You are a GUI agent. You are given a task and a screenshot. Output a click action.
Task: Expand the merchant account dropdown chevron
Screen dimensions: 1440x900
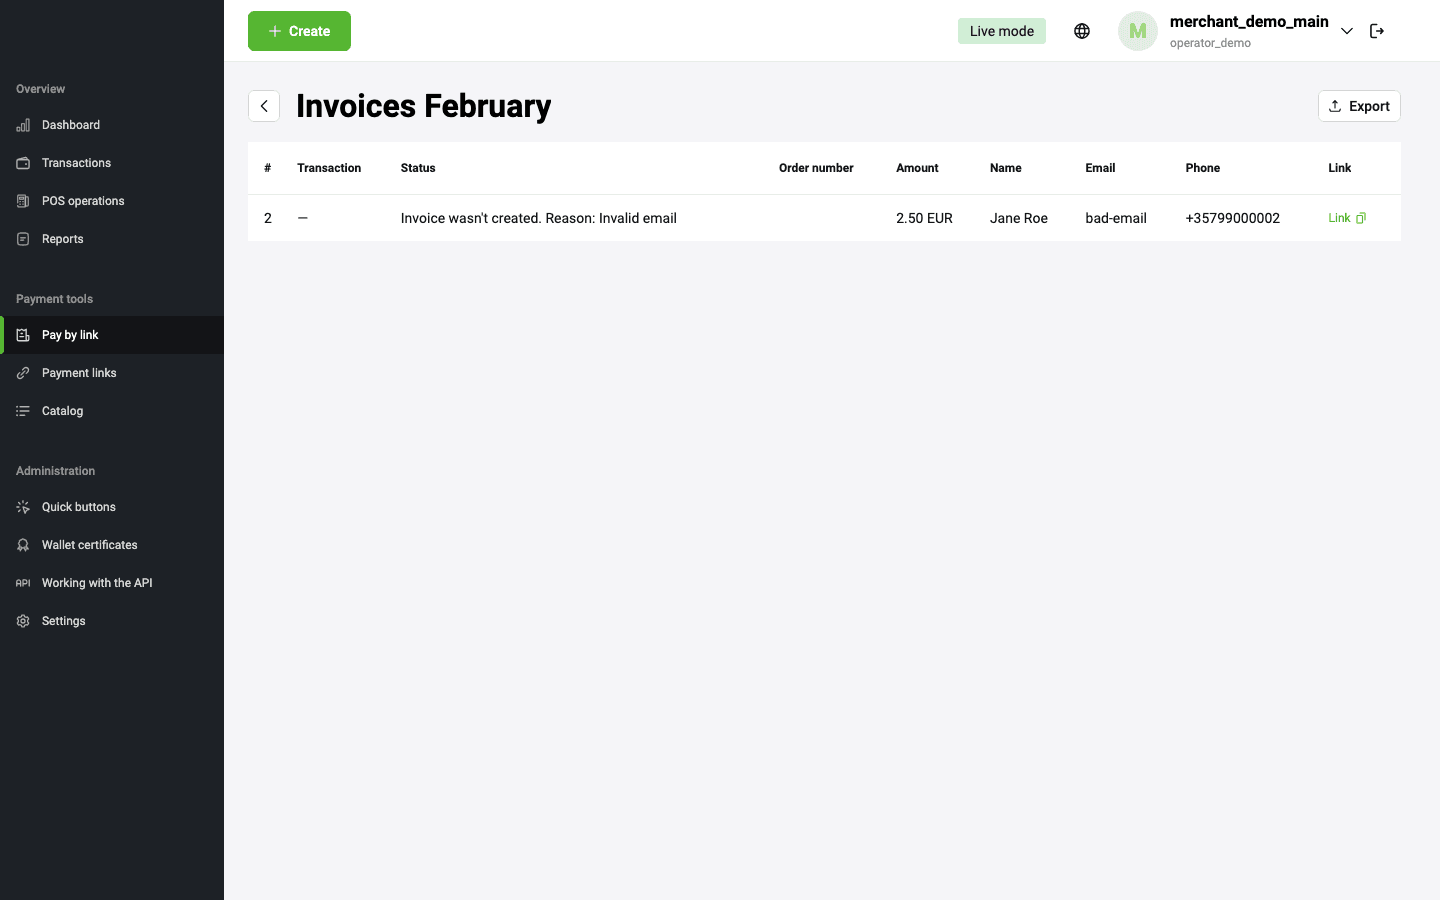(1347, 31)
